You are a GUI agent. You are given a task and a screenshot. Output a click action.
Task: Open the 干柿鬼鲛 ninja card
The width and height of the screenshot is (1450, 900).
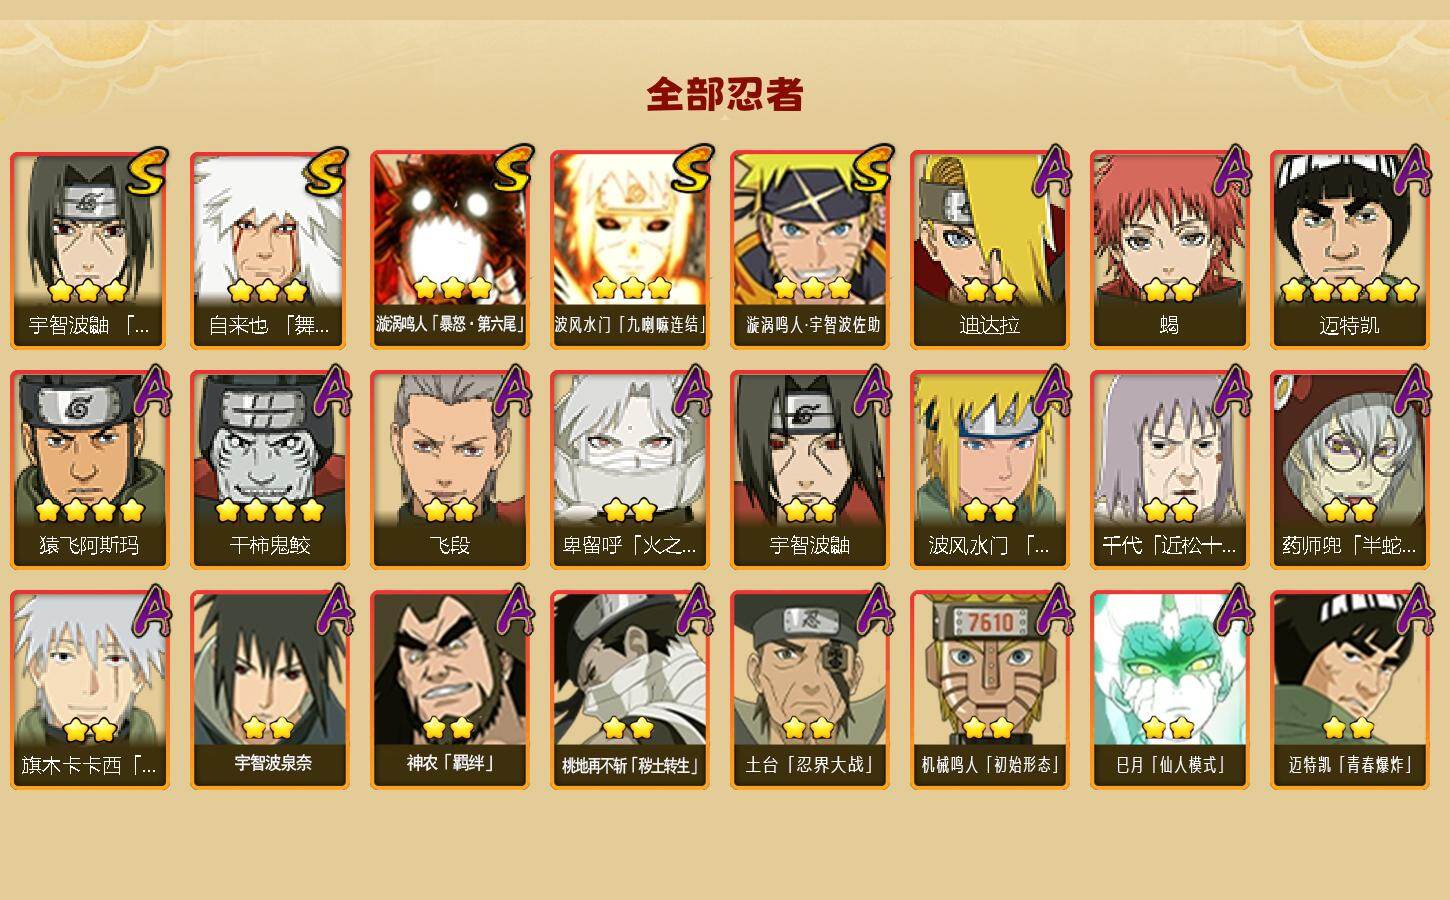[x=269, y=470]
